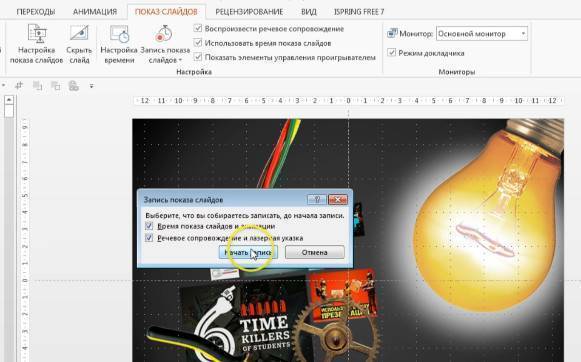The height and width of the screenshot is (362, 581).
Task: Open quick access toolbar customize arrow
Action: 92,86
